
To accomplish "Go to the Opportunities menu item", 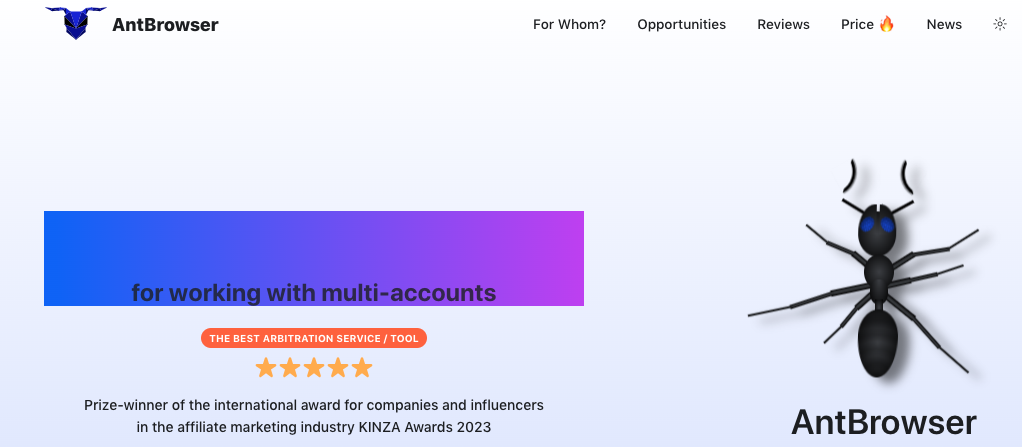I will 681,24.
